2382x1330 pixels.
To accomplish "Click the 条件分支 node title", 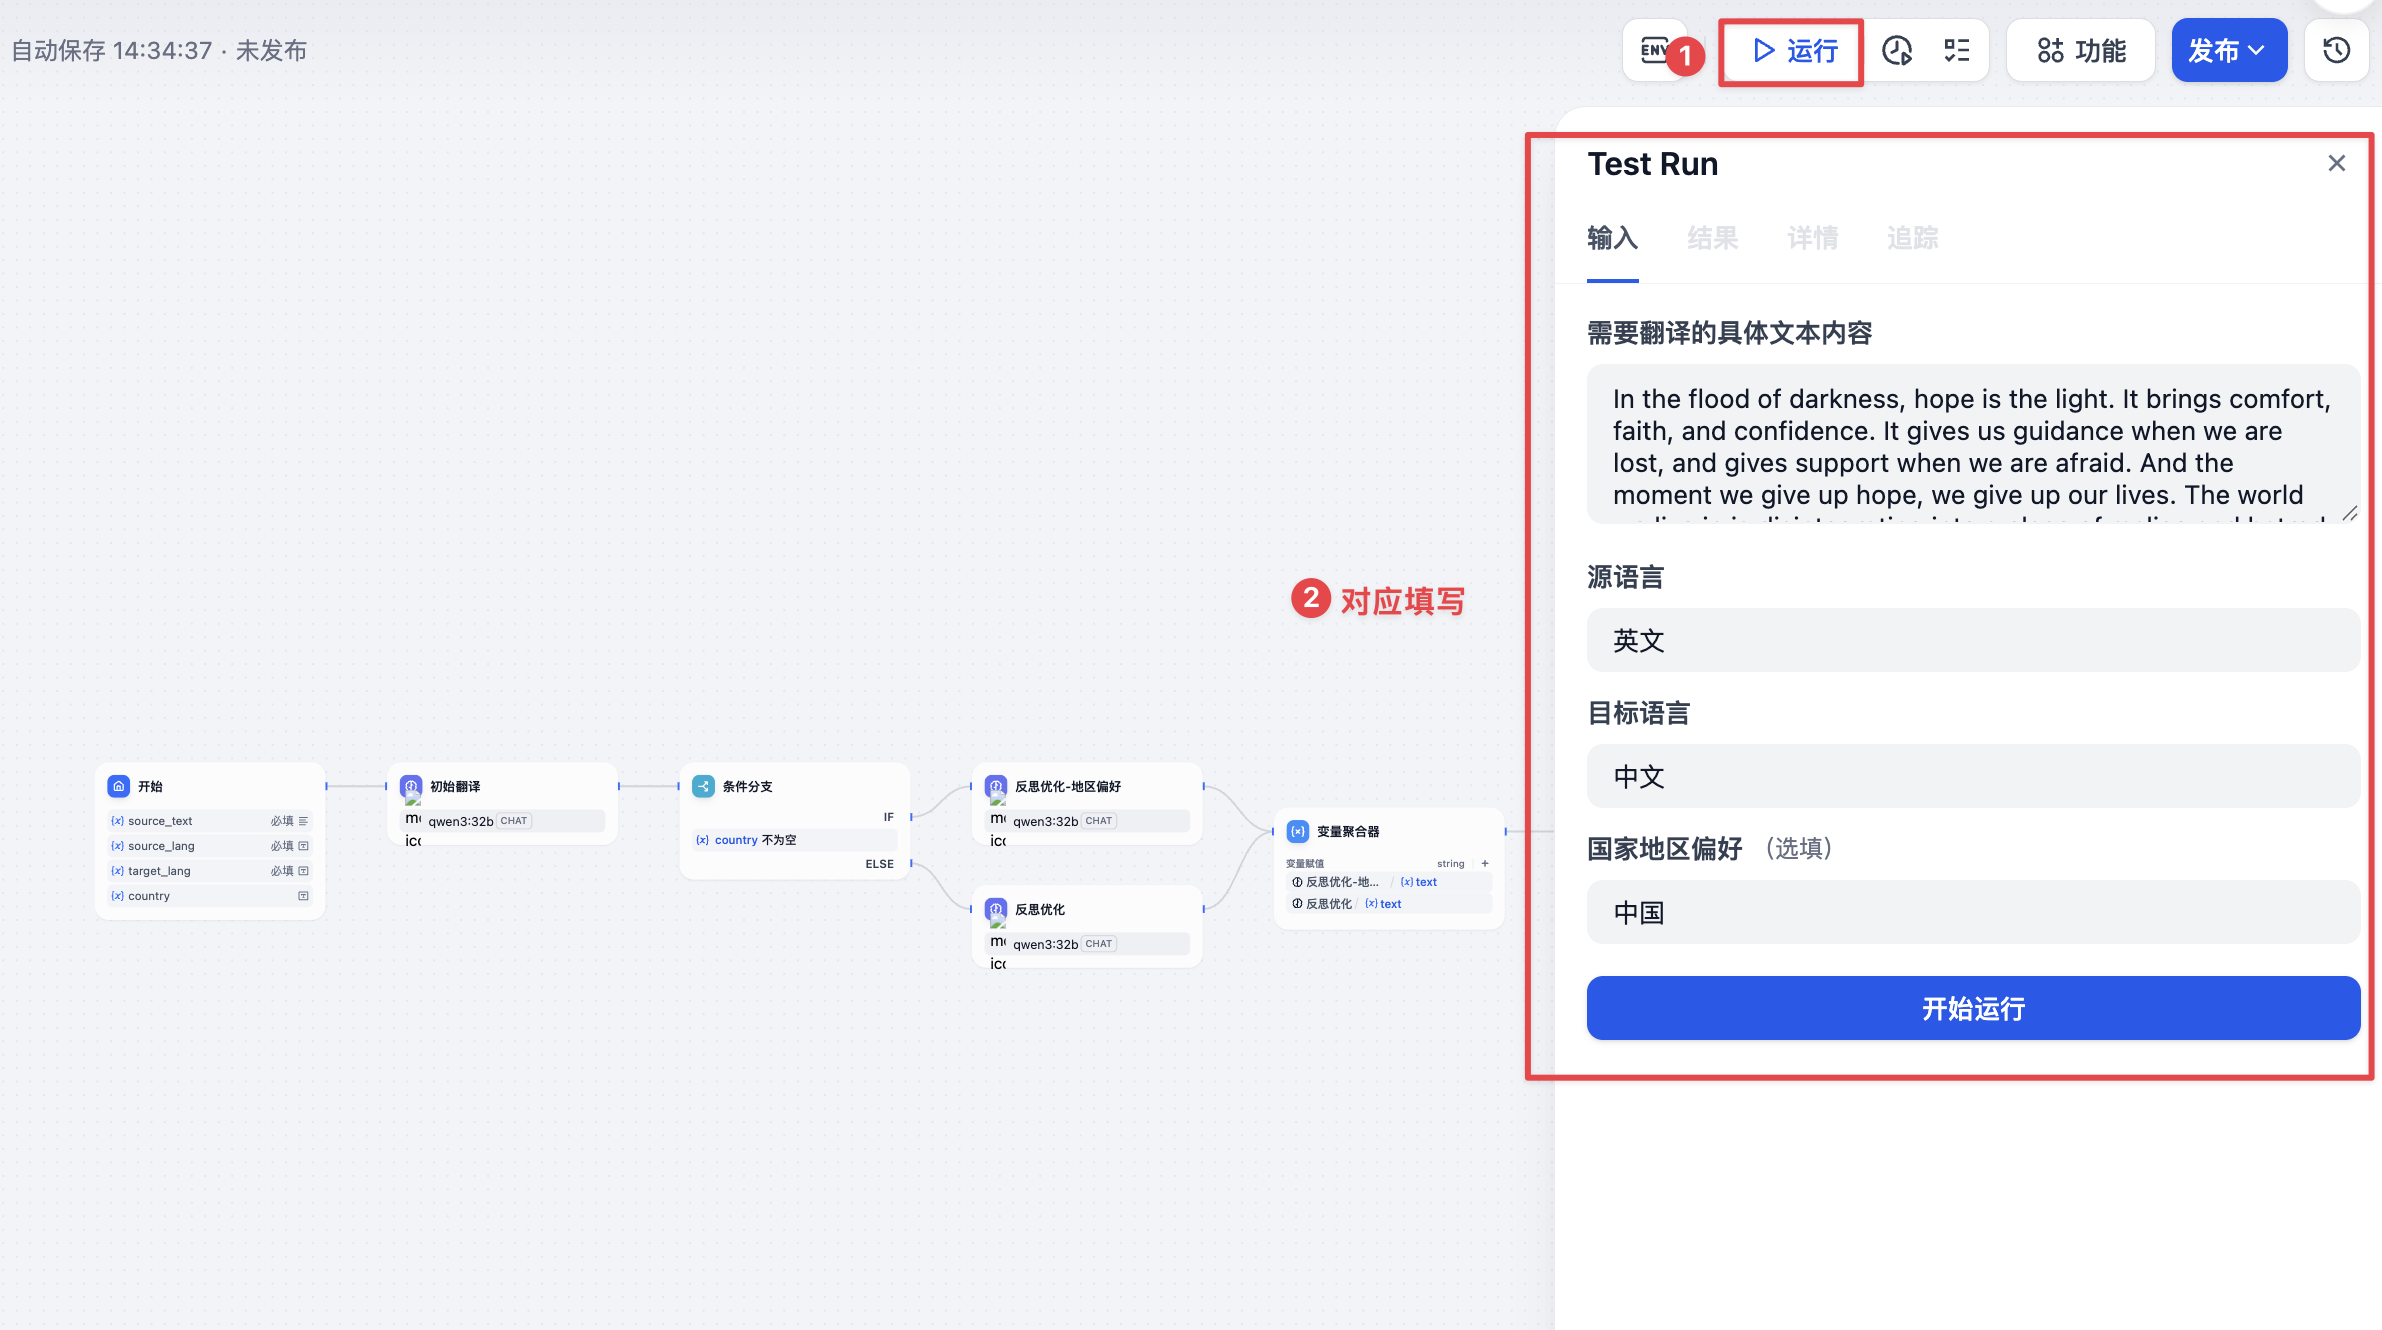I will tap(747, 787).
